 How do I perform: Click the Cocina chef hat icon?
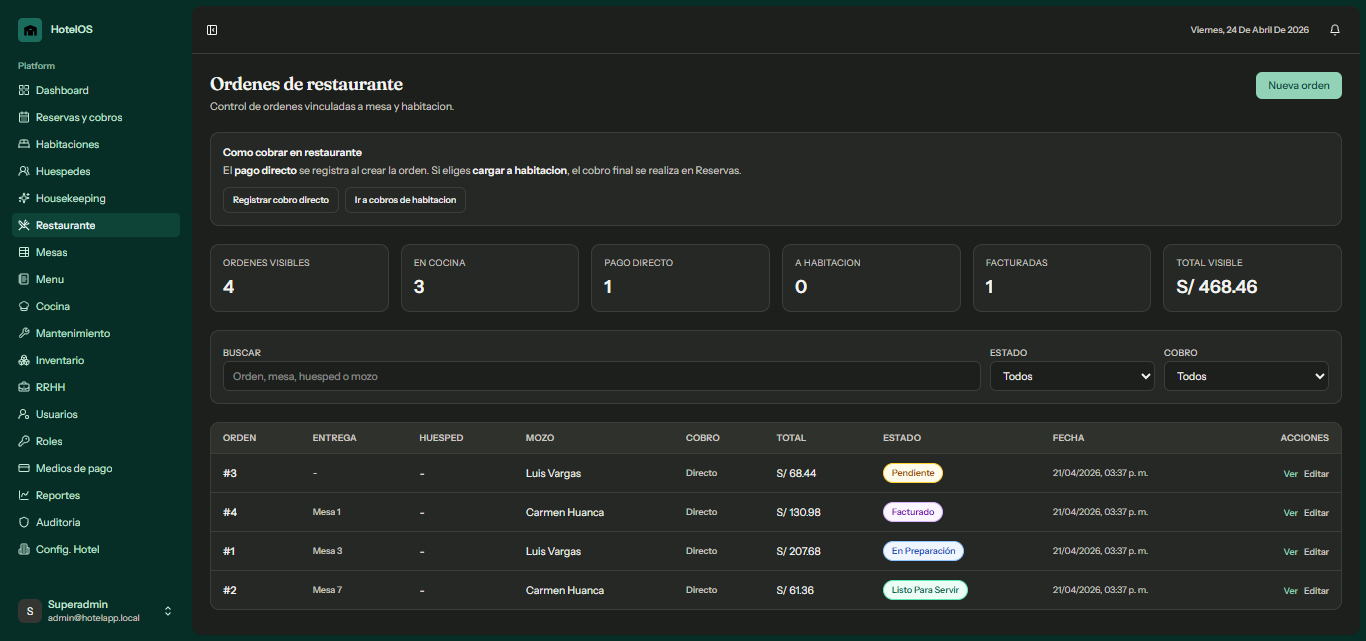click(24, 306)
